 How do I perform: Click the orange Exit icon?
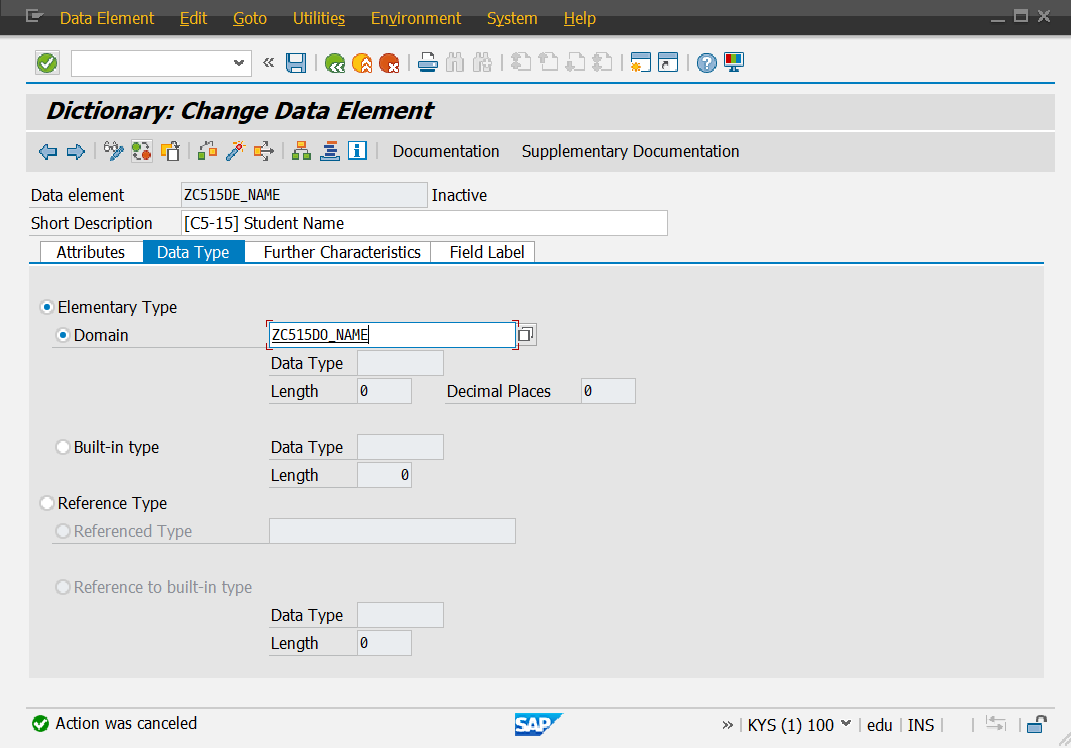[362, 64]
